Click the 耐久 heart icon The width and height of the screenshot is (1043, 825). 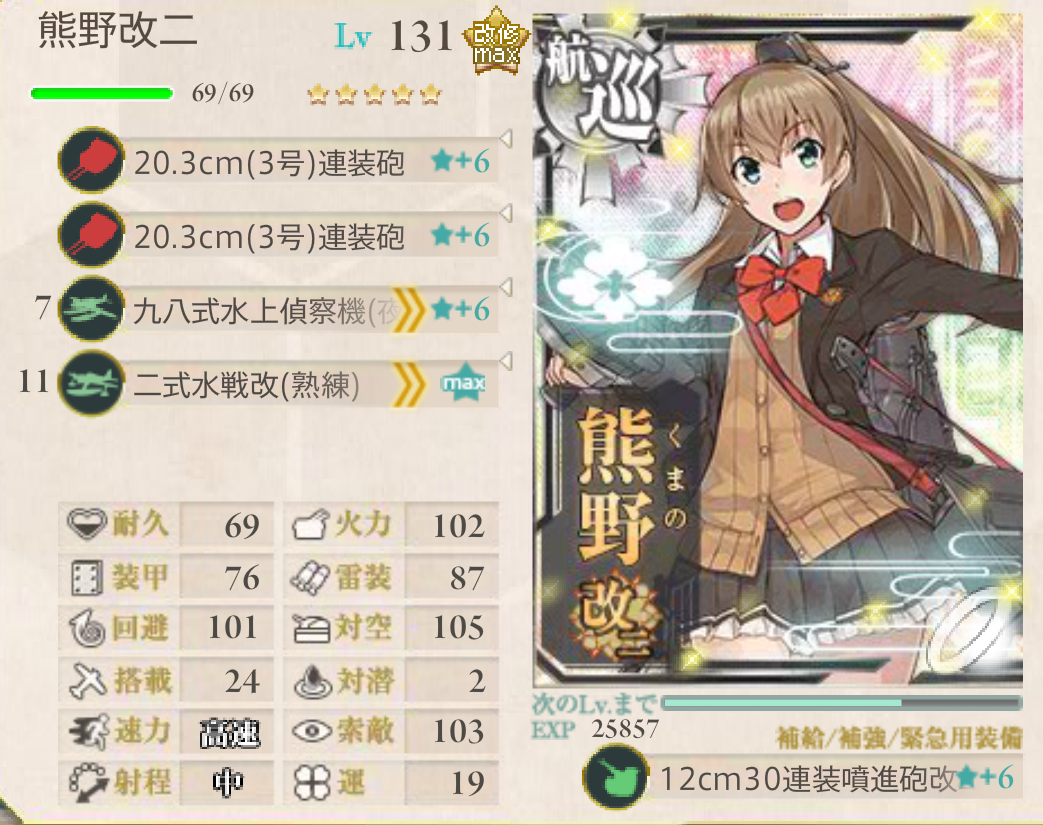coord(86,524)
